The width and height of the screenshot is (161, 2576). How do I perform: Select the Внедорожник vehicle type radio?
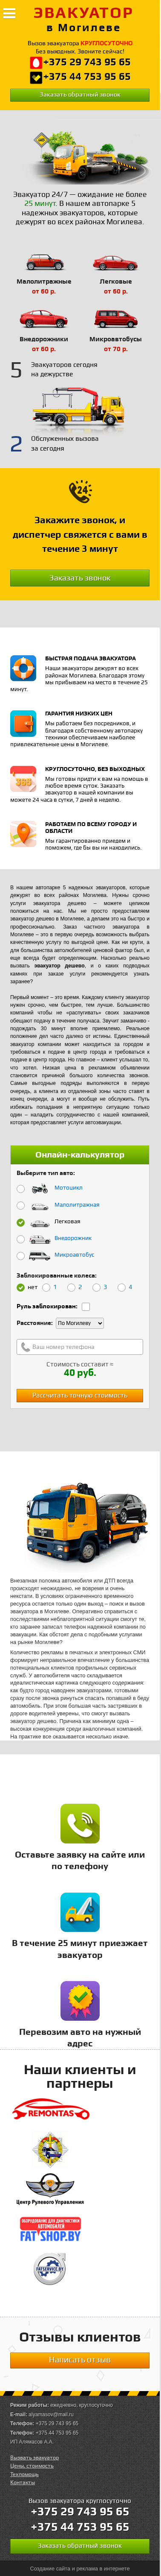click(21, 1238)
